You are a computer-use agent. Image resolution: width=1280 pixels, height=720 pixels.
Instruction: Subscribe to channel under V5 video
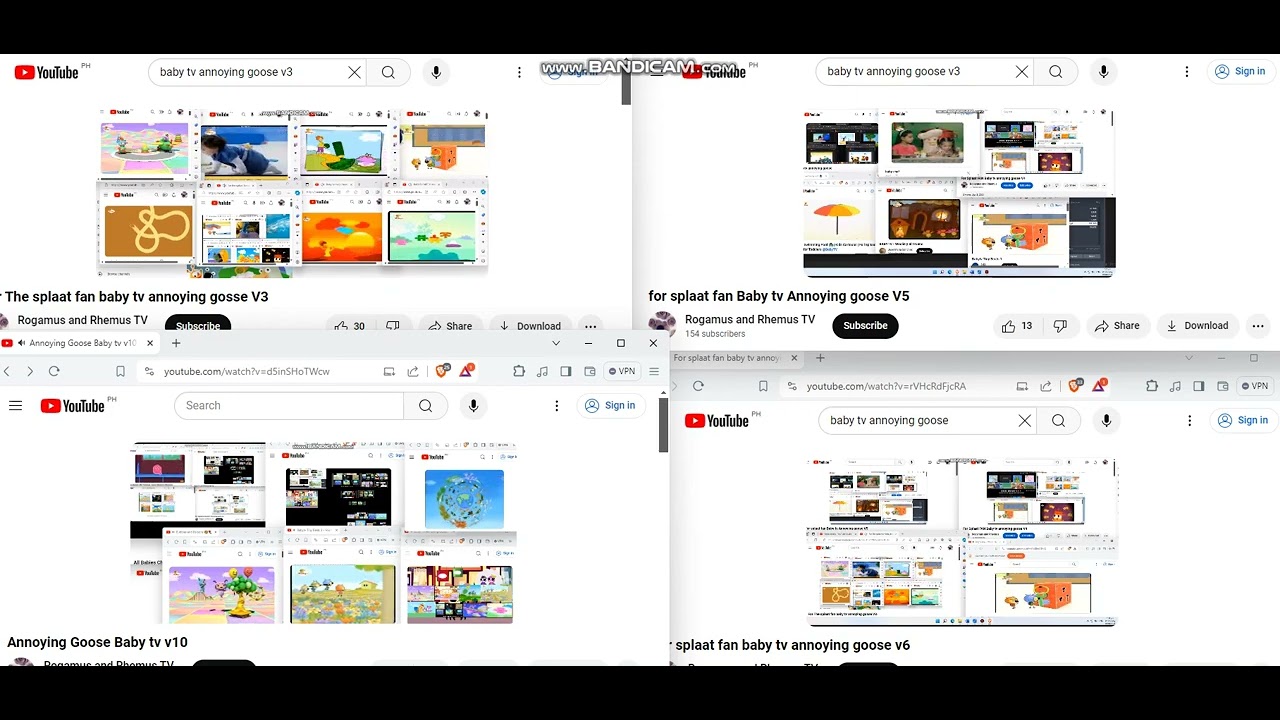click(865, 325)
